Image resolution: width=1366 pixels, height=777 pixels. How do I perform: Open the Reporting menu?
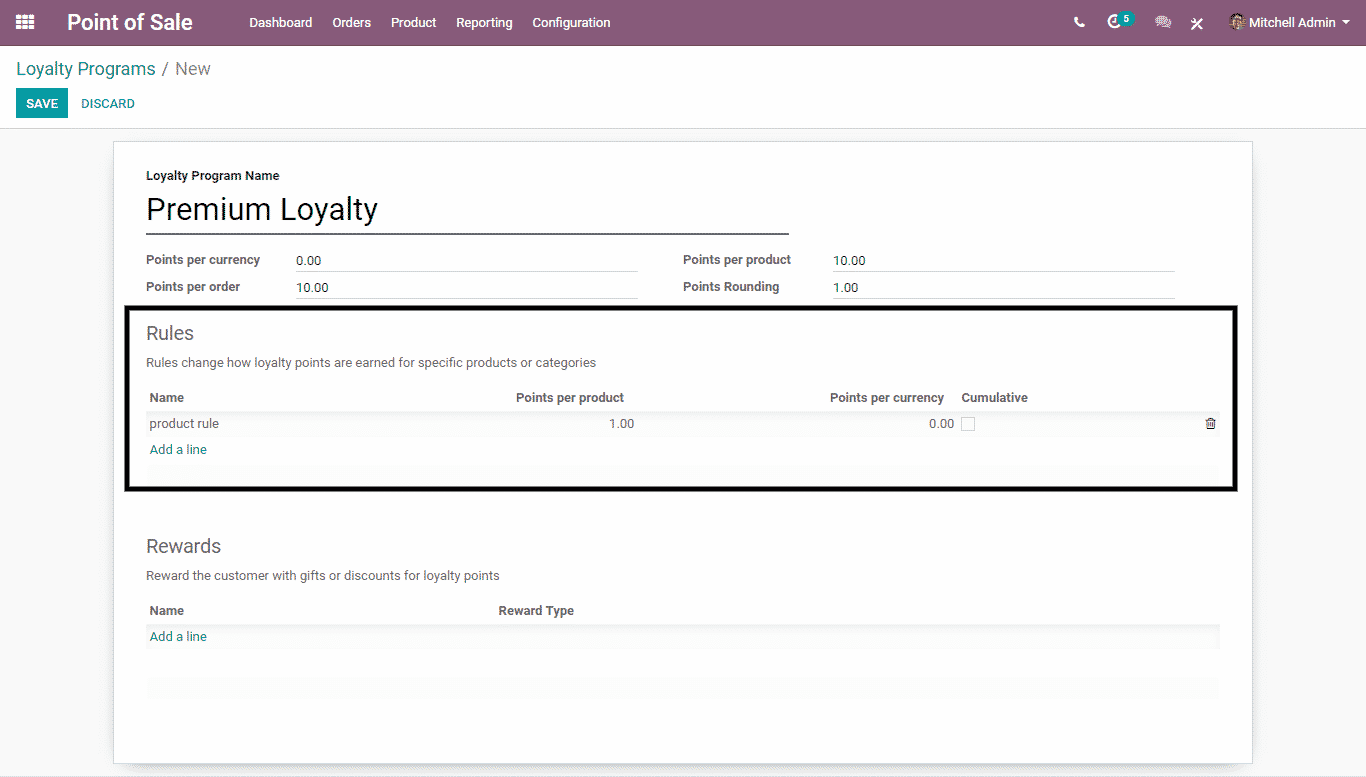(x=484, y=22)
